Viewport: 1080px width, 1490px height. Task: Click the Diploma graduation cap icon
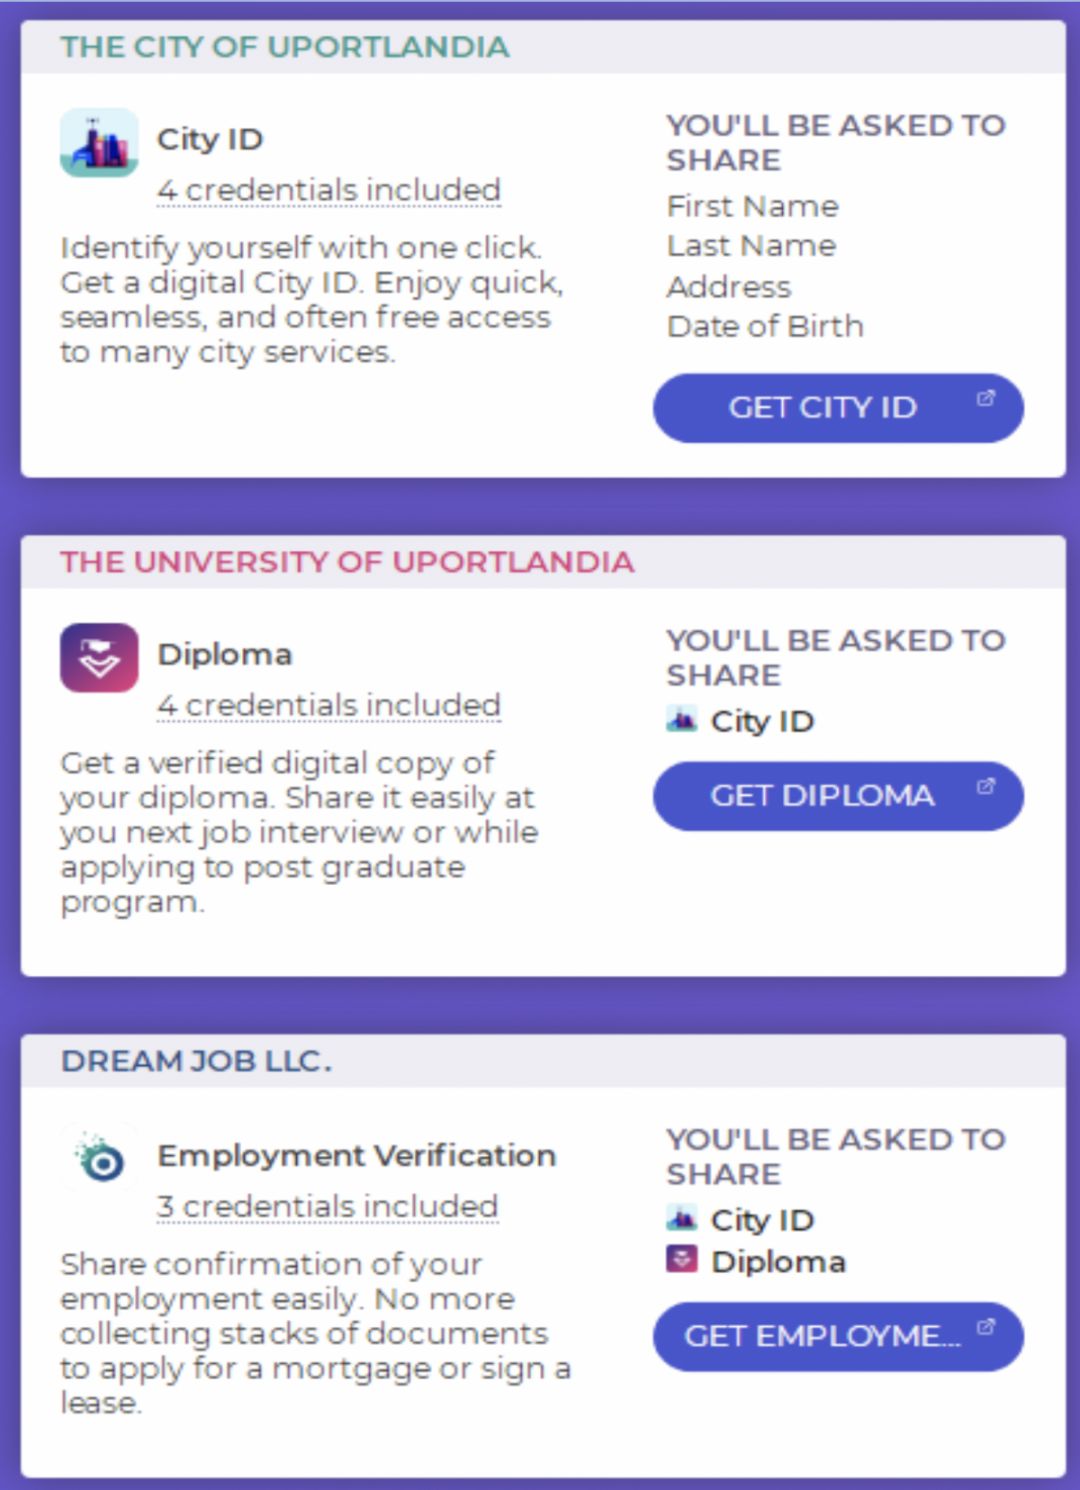pyautogui.click(x=99, y=657)
